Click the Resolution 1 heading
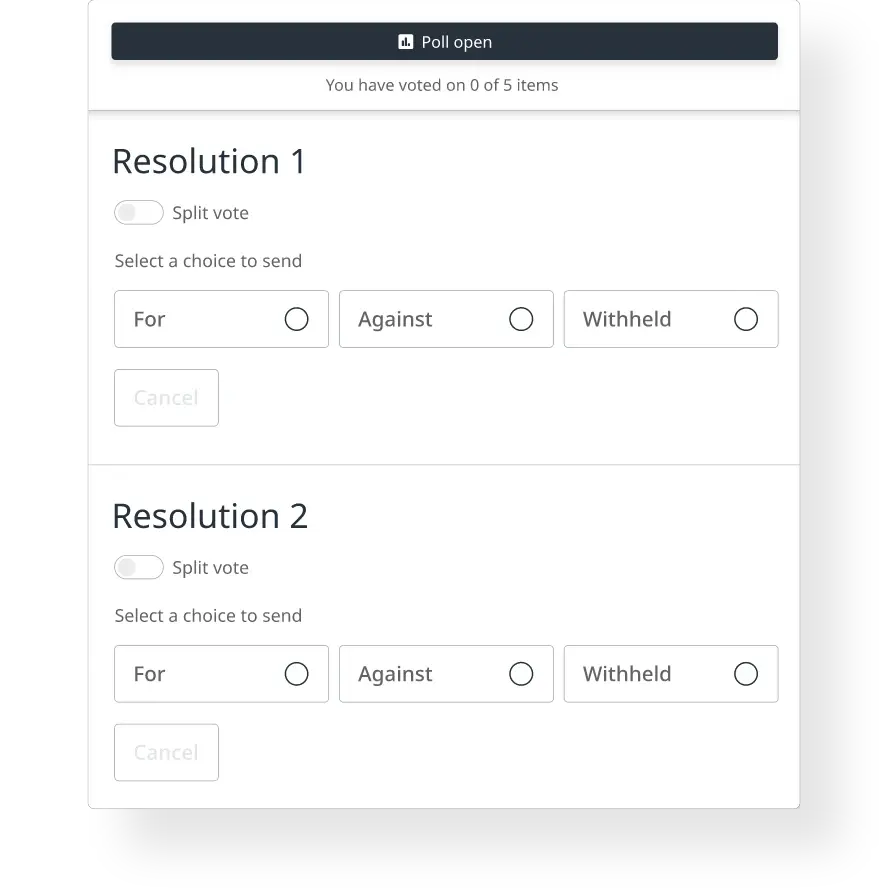The width and height of the screenshot is (888, 888). [x=209, y=161]
